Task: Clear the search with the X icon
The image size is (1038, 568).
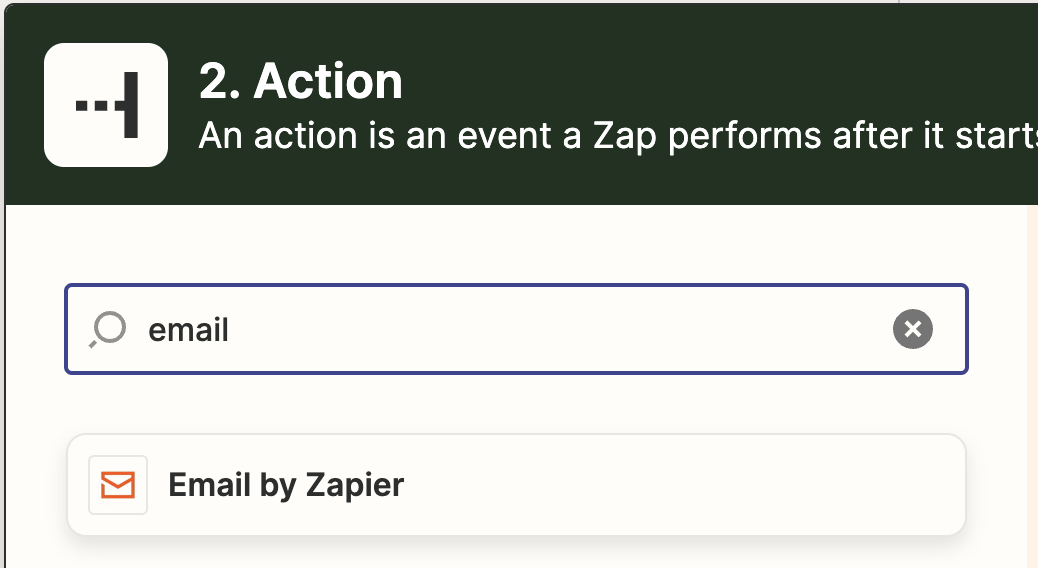Action: click(912, 329)
